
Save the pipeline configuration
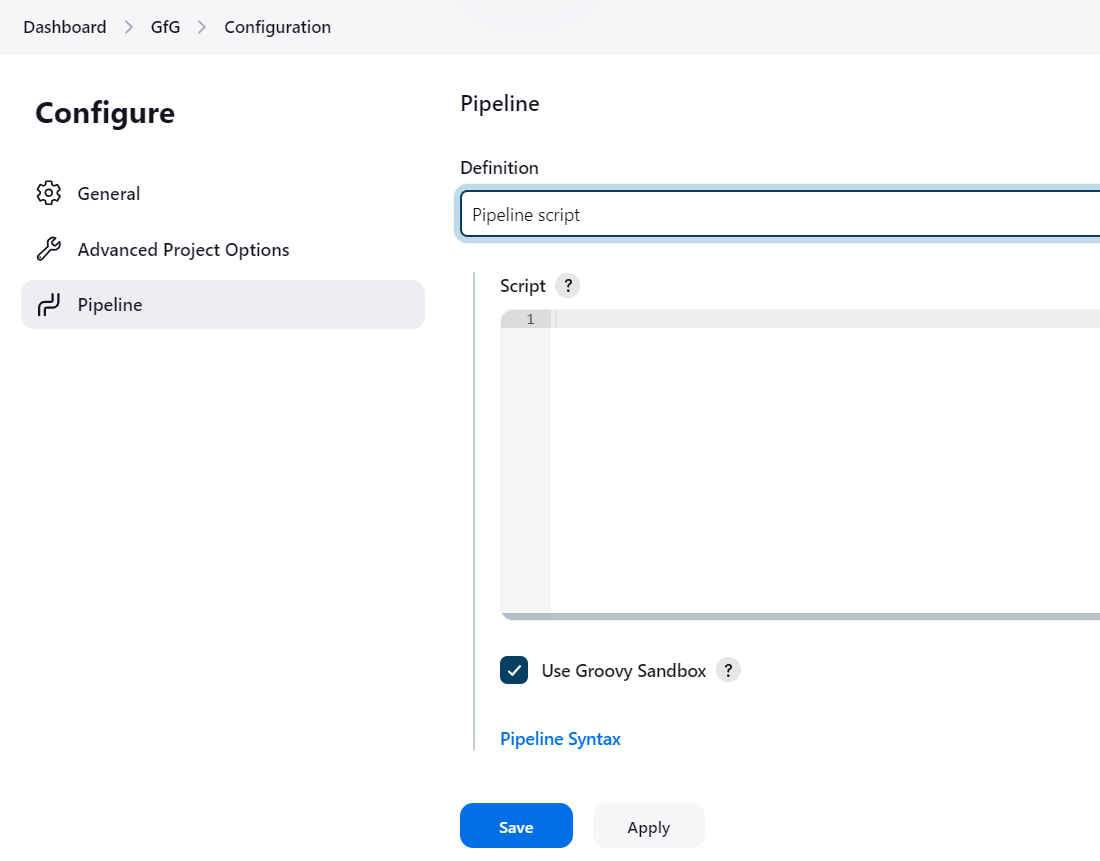pos(516,826)
